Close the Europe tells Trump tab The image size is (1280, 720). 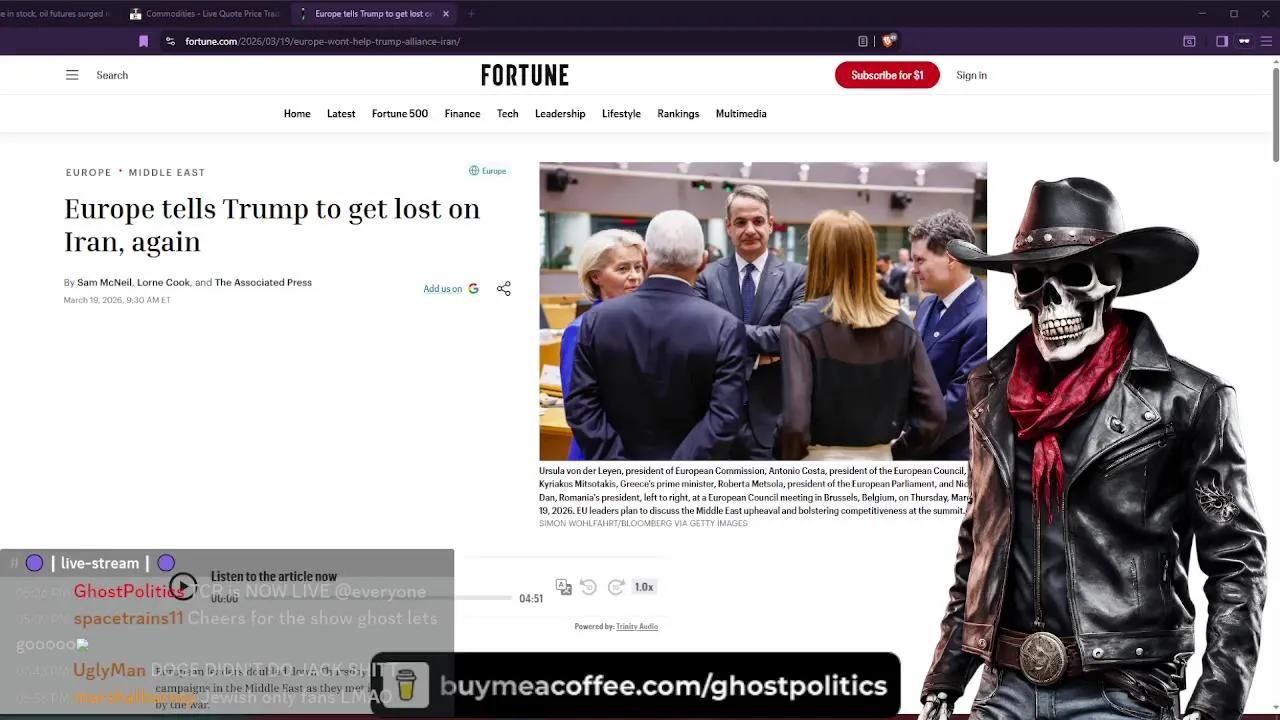[x=446, y=14]
